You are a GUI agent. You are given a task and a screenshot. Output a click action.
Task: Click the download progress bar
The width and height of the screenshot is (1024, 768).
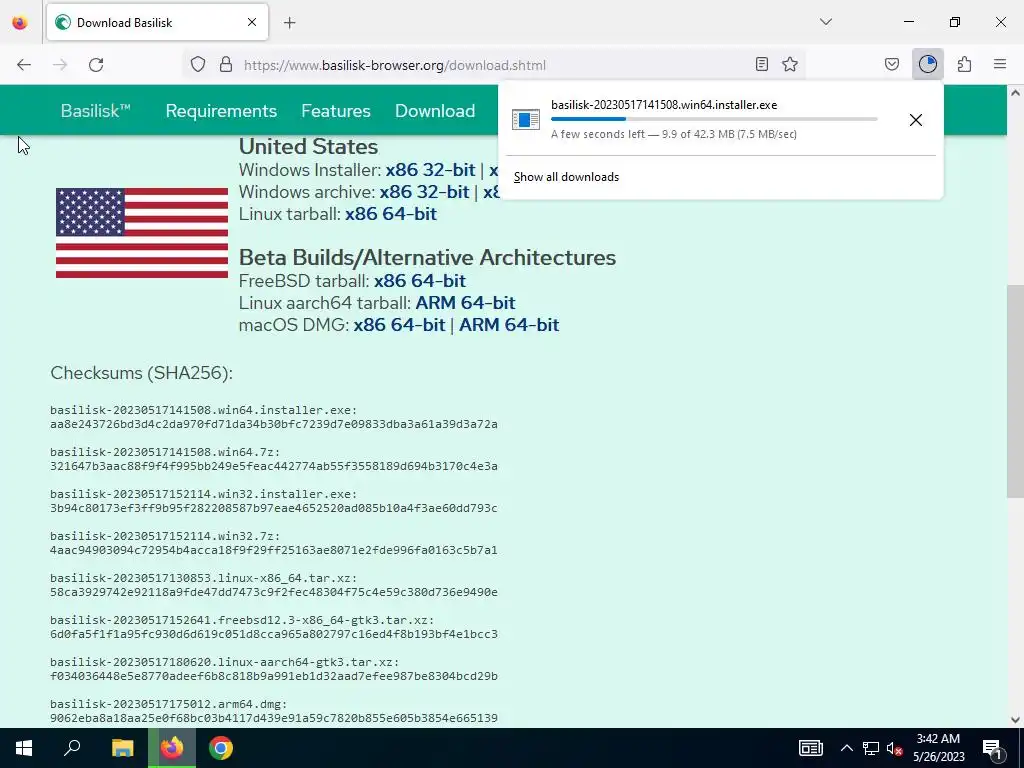click(714, 120)
